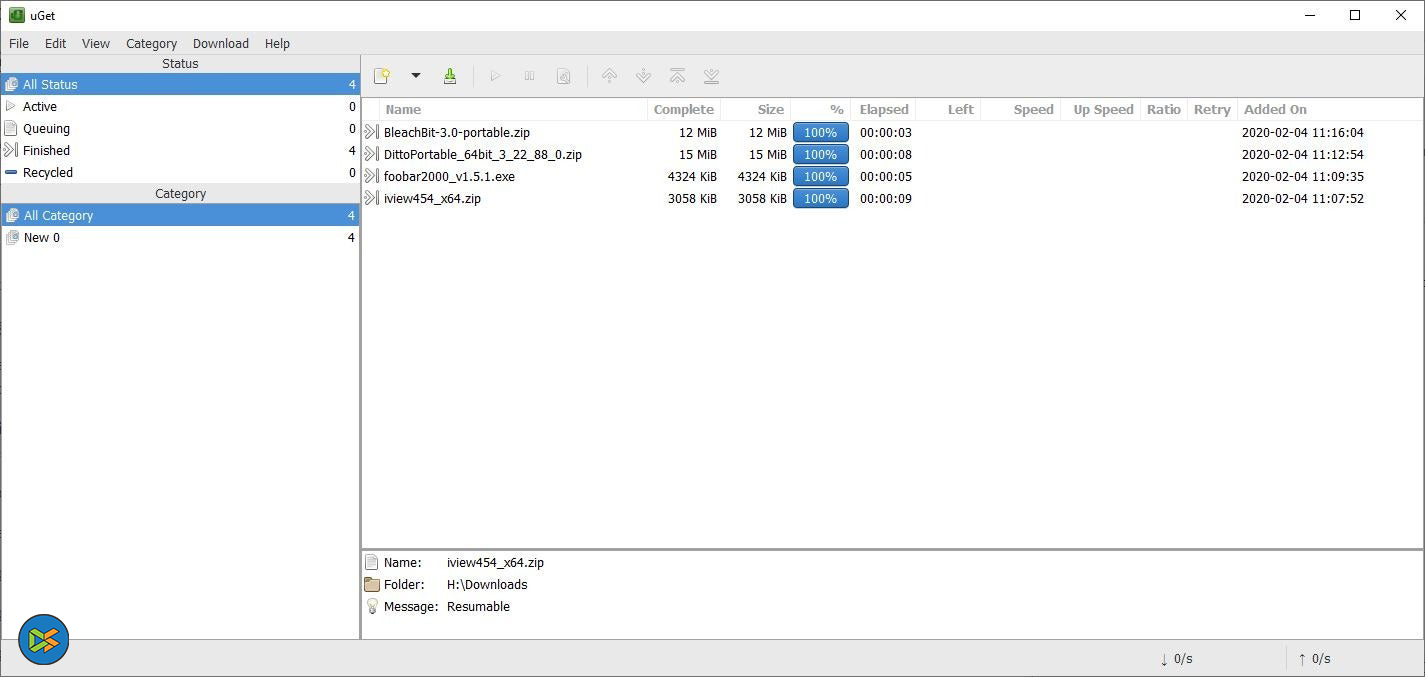Select the New 0 category
Viewport: 1425px width, 677px height.
[x=180, y=237]
